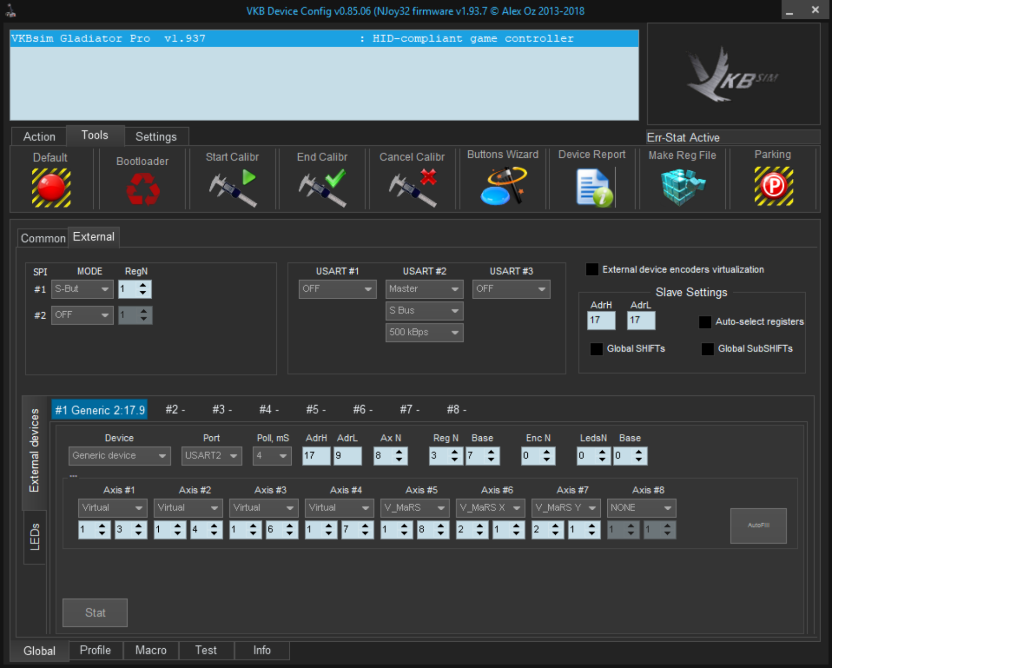
Task: Launch the Bootloader icon
Action: pos(142,188)
